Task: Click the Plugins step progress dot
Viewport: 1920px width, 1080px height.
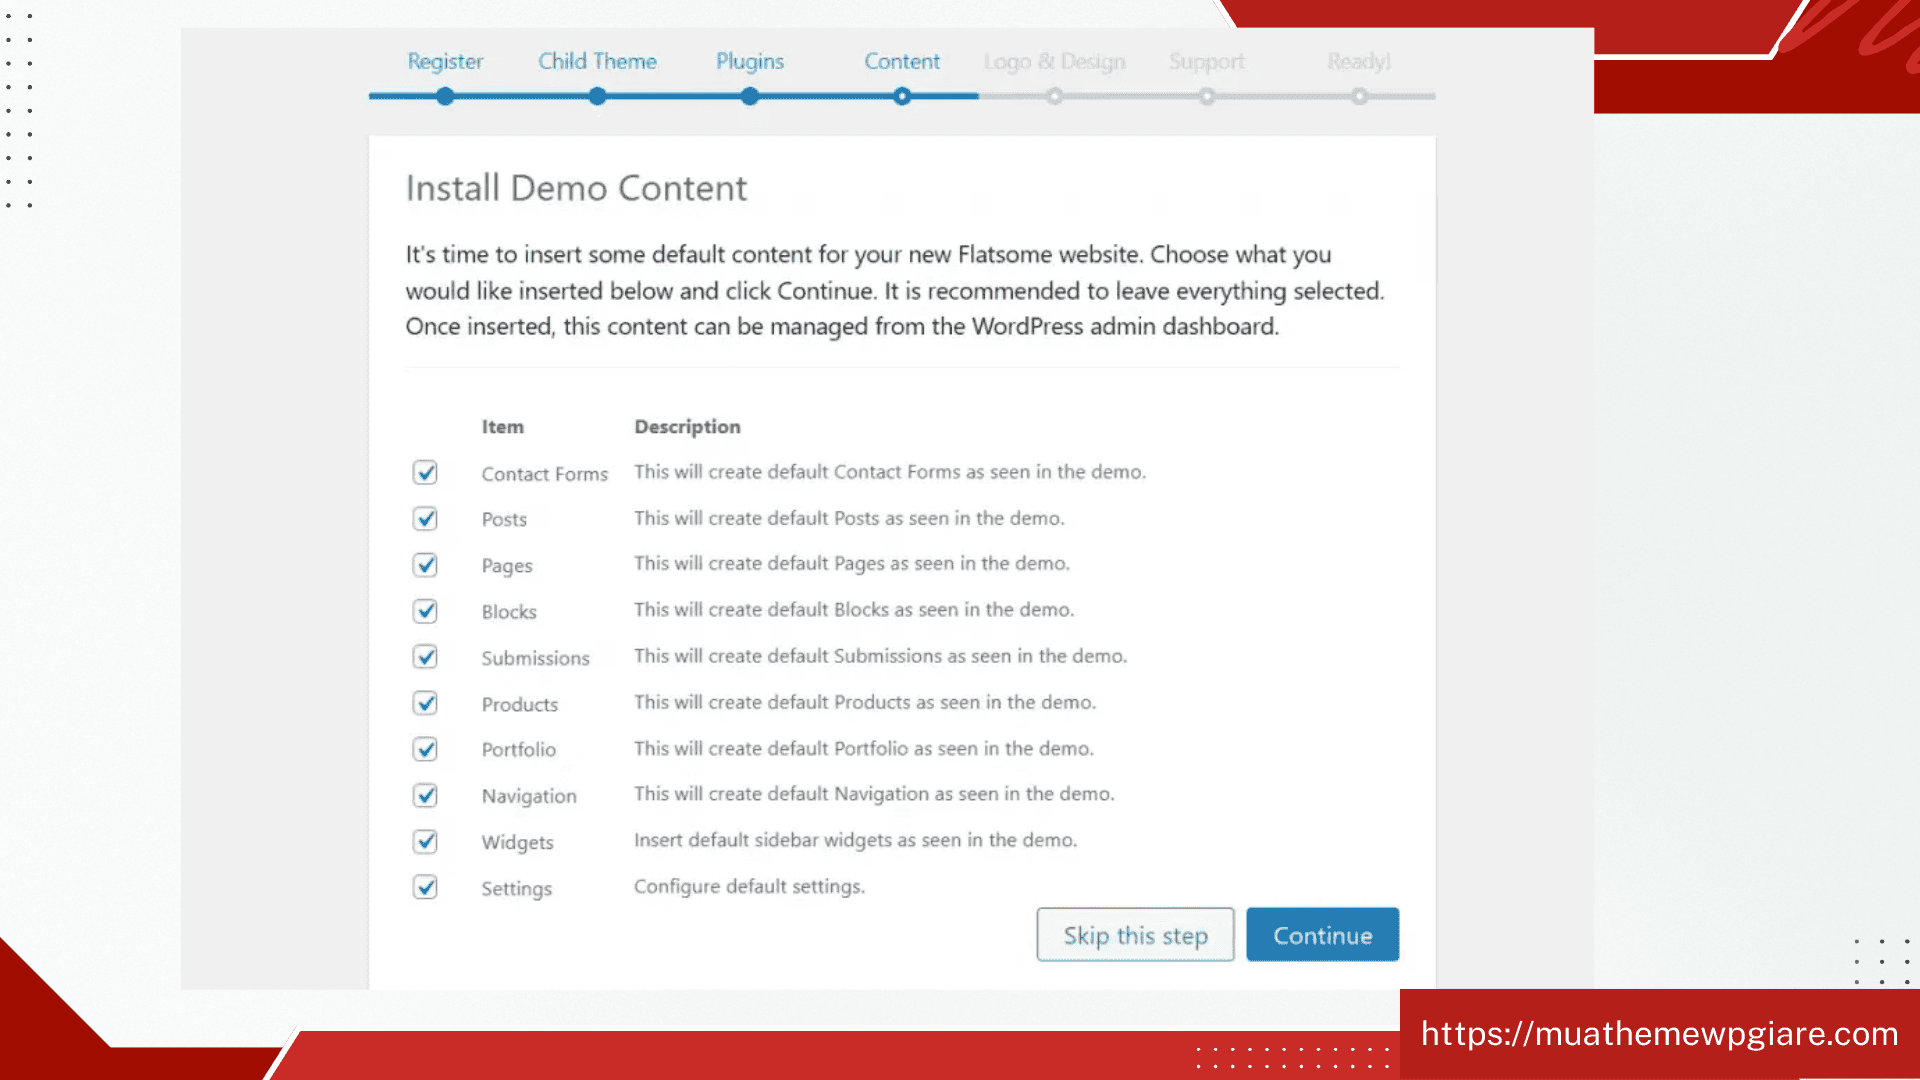Action: [x=750, y=96]
